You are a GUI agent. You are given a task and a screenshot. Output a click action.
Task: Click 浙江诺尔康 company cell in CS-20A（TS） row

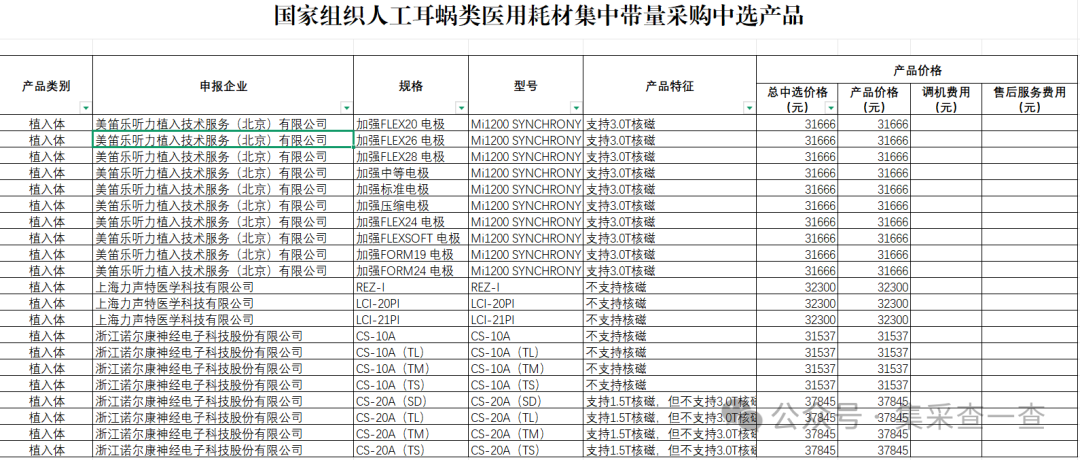(x=223, y=450)
